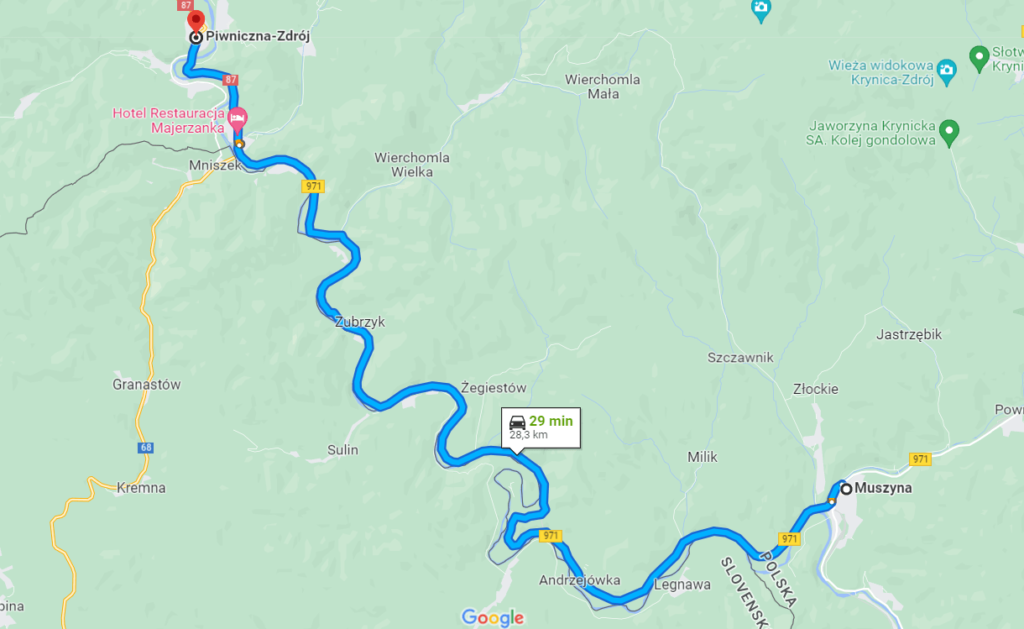This screenshot has width=1024, height=629.
Task: Select the teal camera marker at top edge
Action: click(761, 11)
